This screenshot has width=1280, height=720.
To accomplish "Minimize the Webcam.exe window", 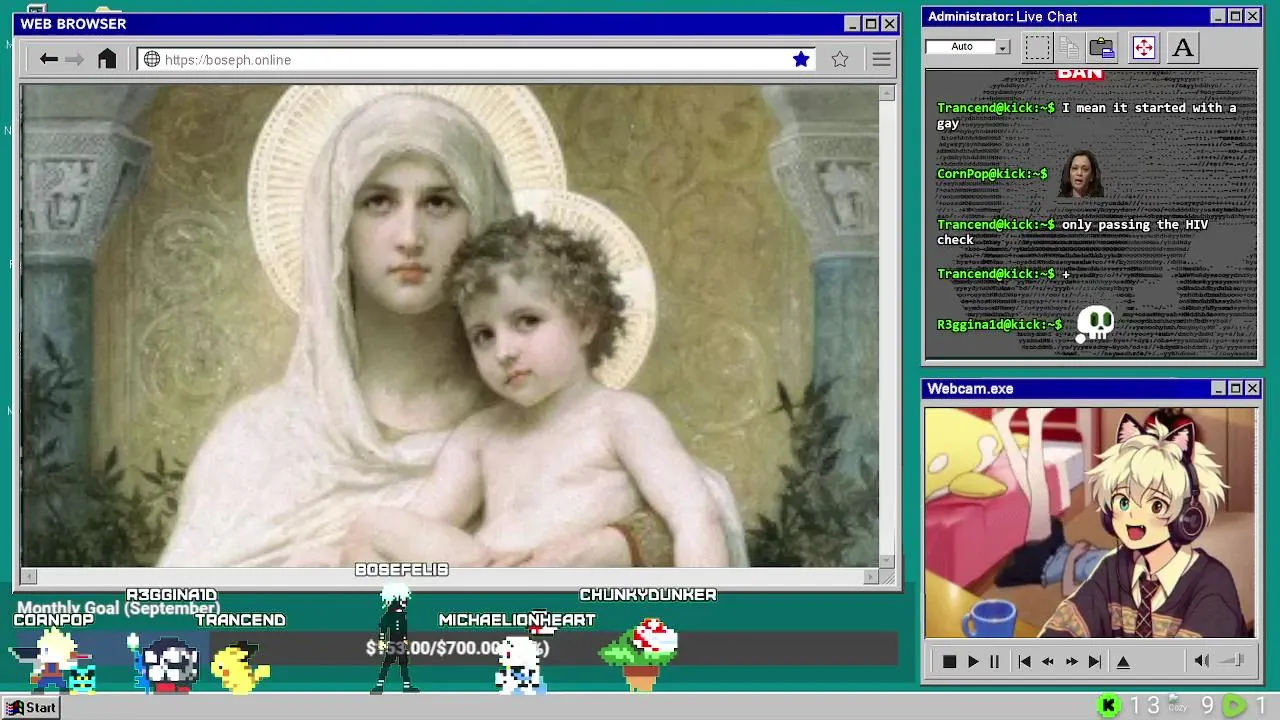I will (x=1218, y=388).
